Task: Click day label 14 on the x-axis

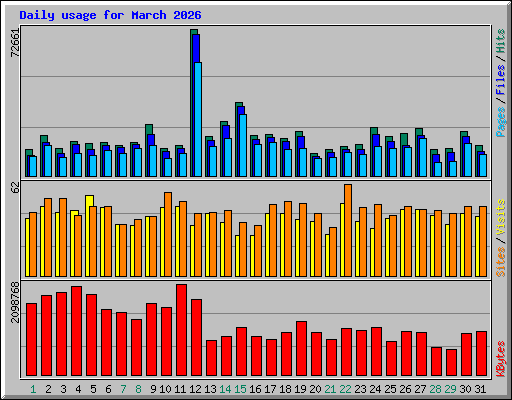Action: 225,389
